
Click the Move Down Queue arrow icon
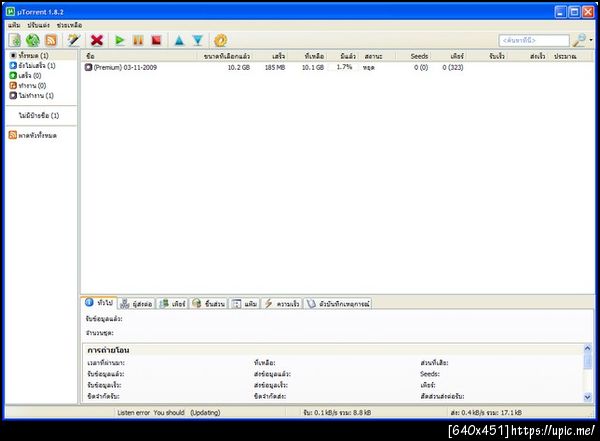point(197,40)
